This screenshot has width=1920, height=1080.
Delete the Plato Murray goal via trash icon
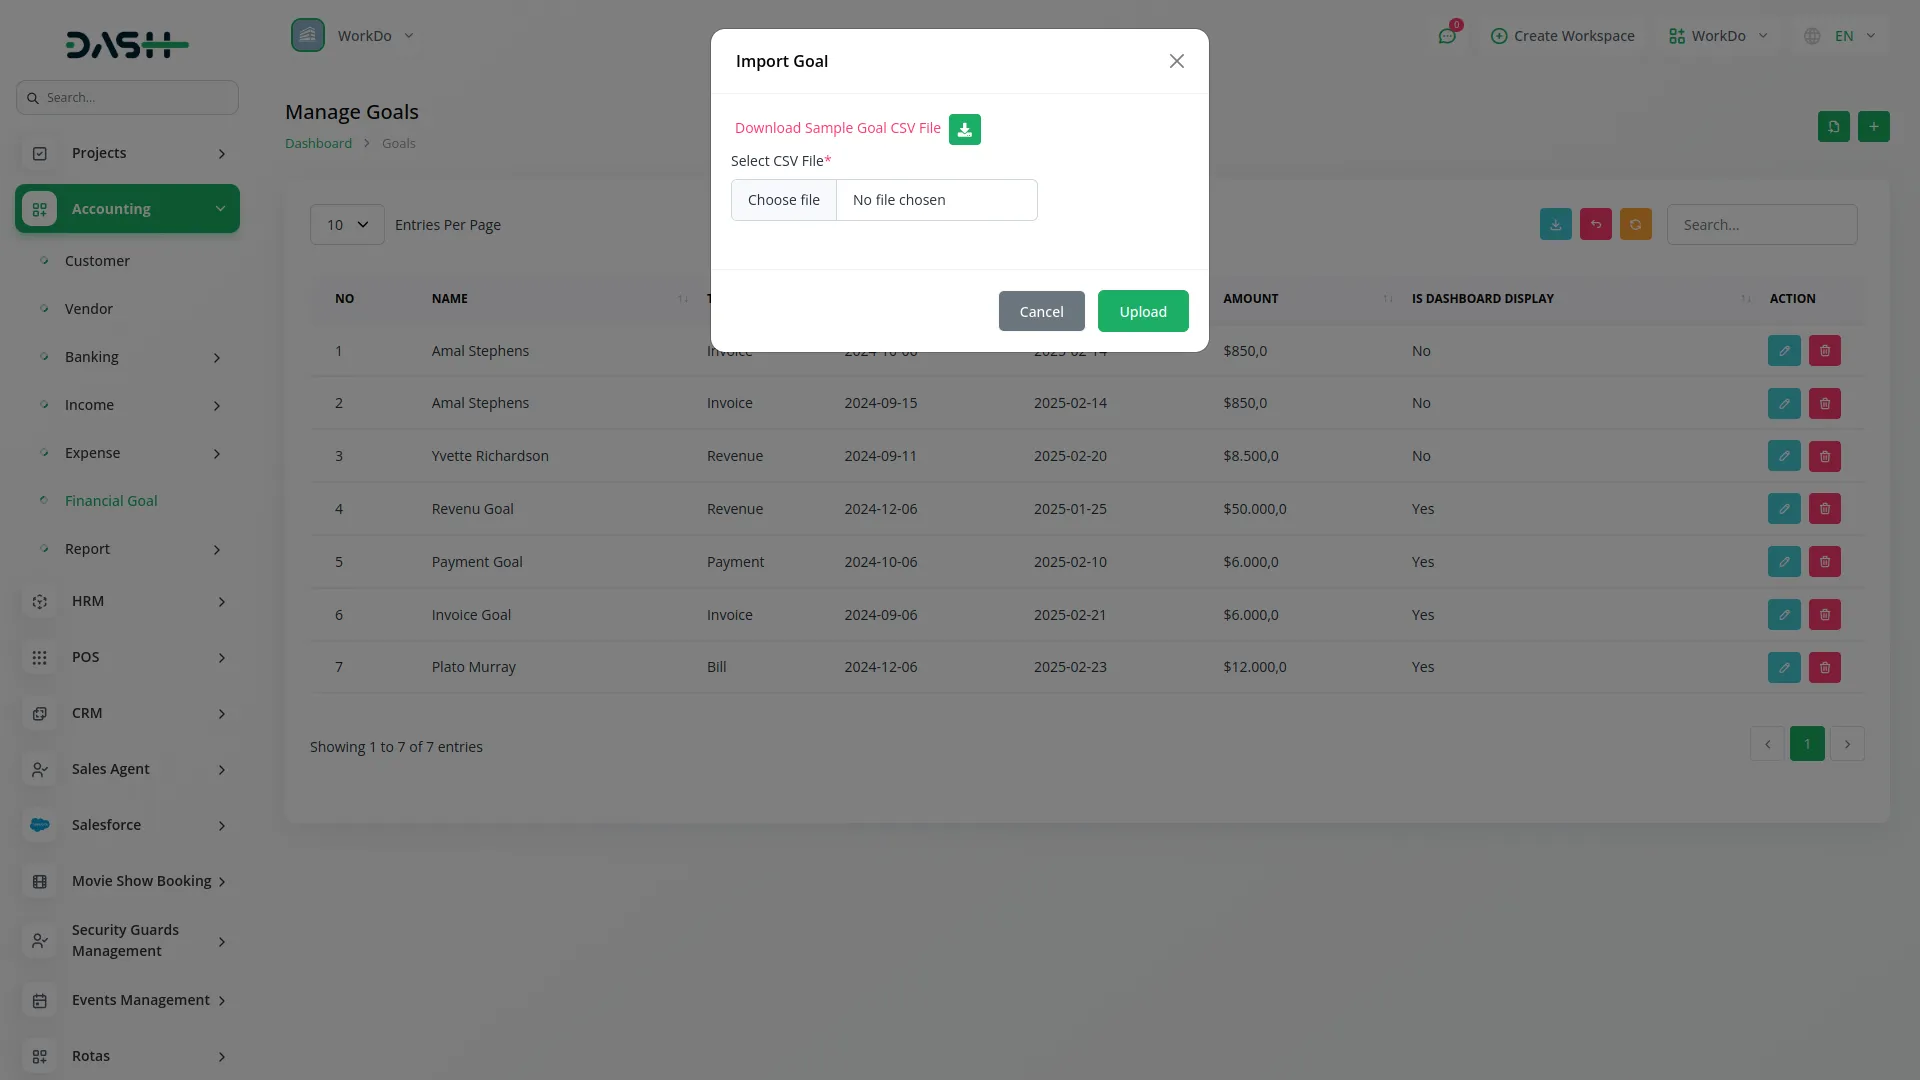[1824, 667]
